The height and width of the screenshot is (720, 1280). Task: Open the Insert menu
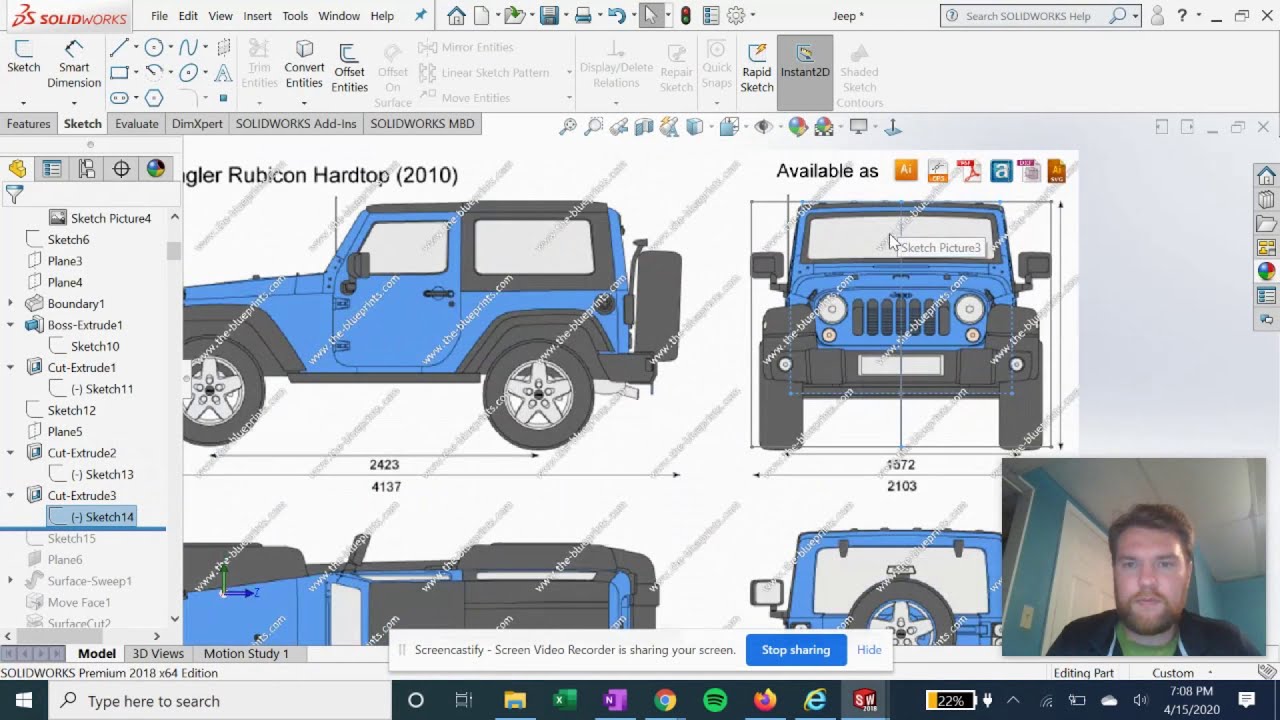(x=257, y=16)
